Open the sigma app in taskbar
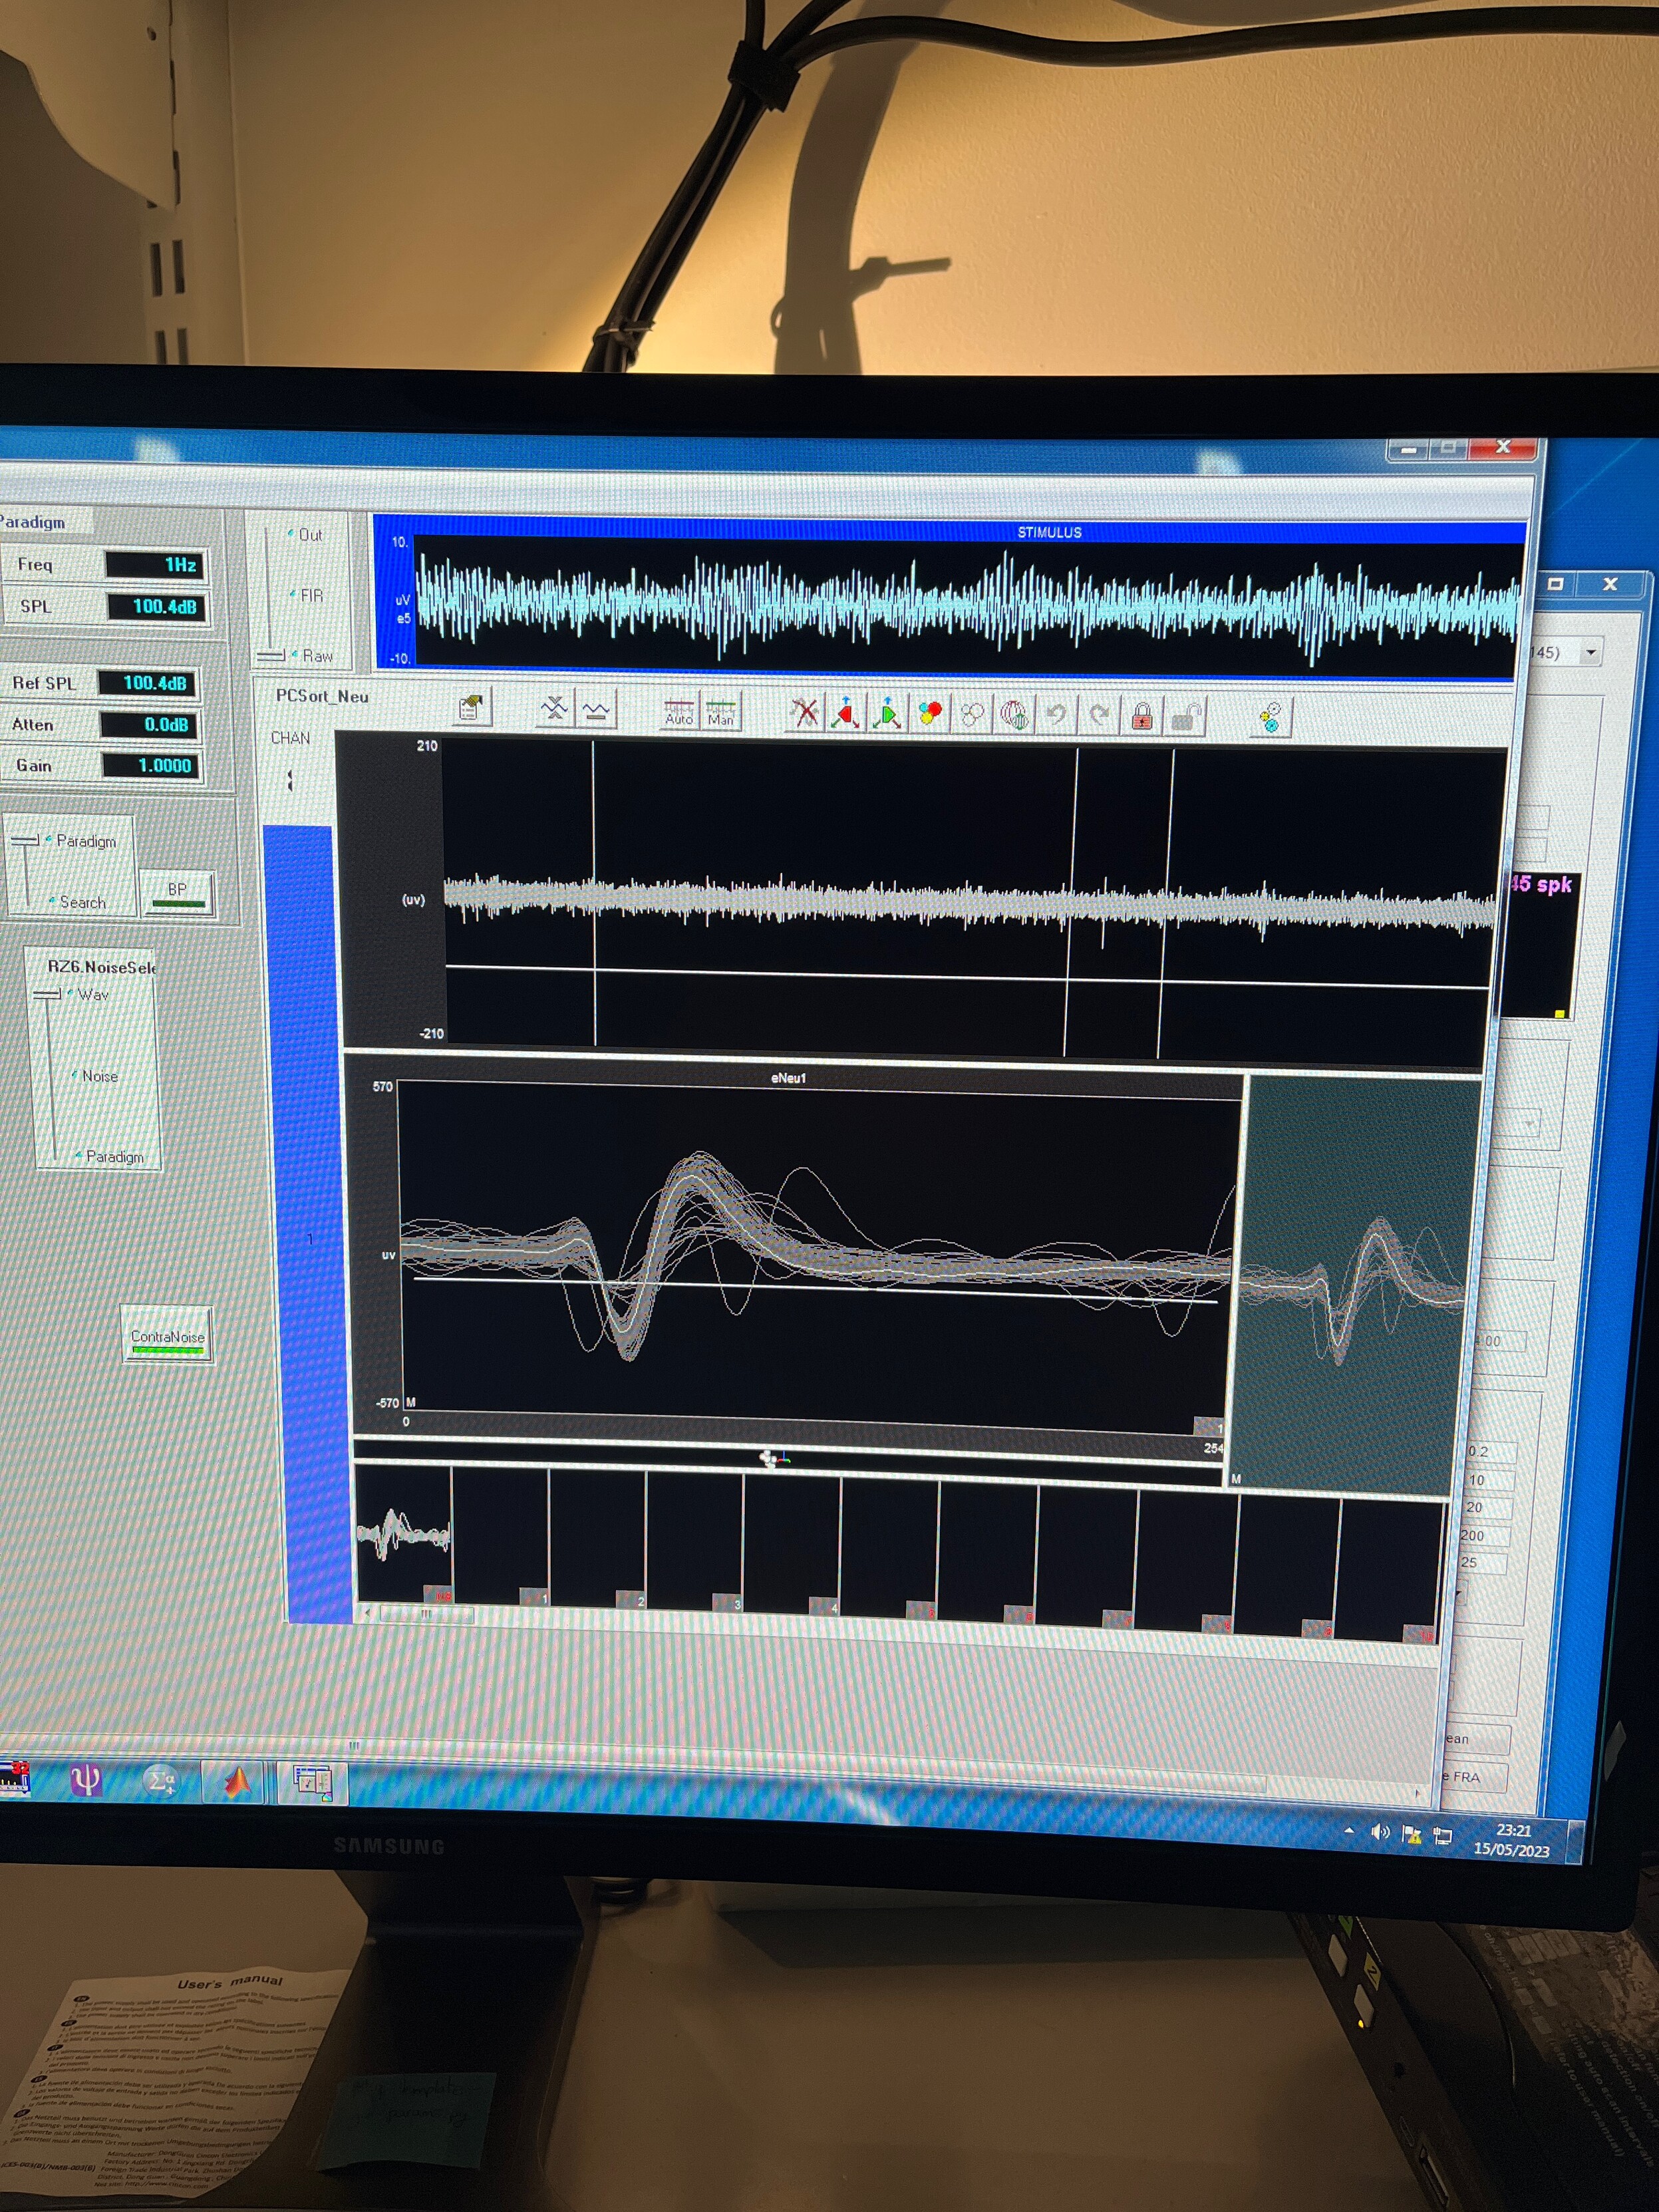 (160, 1780)
